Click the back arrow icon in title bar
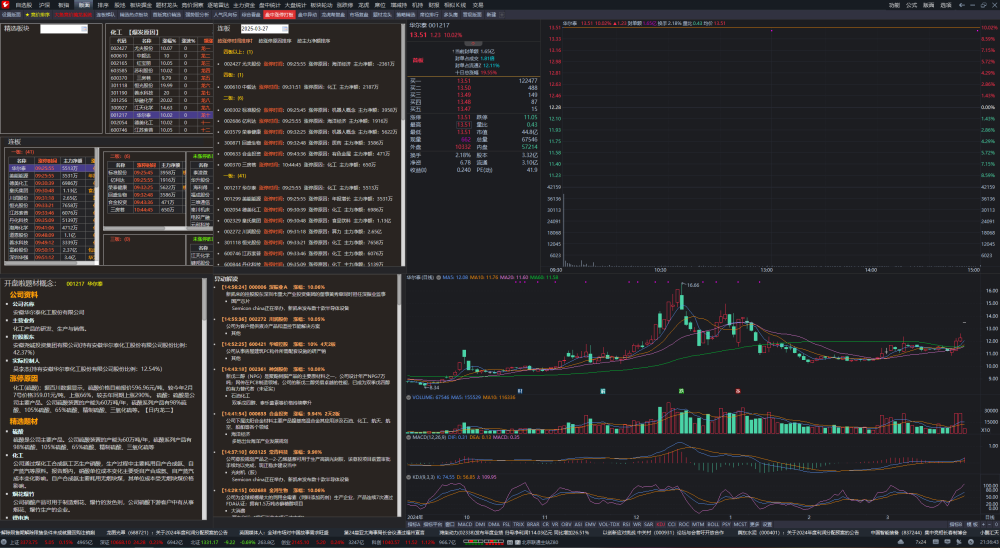 pos(962,4)
